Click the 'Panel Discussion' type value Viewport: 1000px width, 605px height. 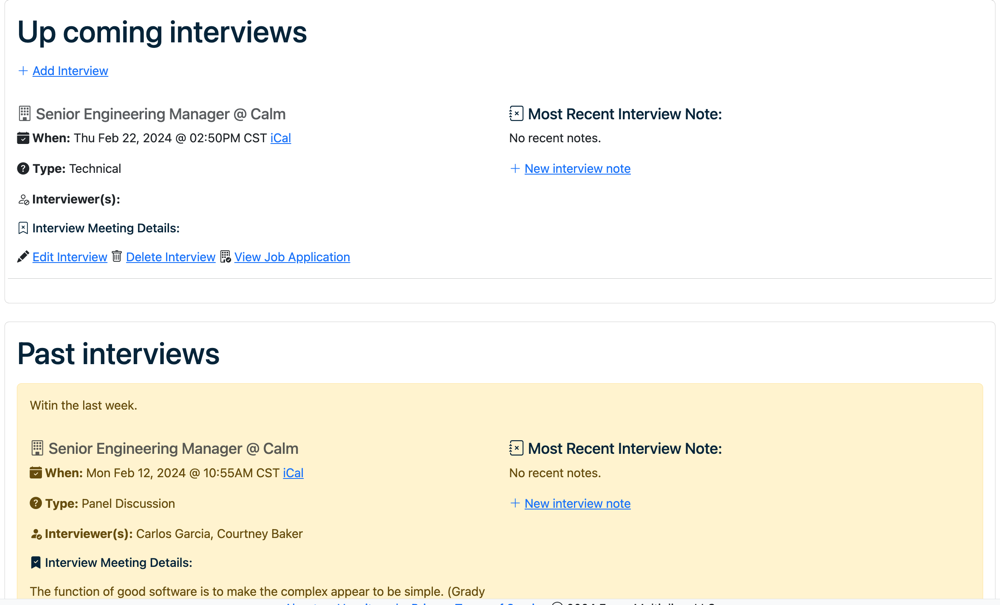point(128,504)
